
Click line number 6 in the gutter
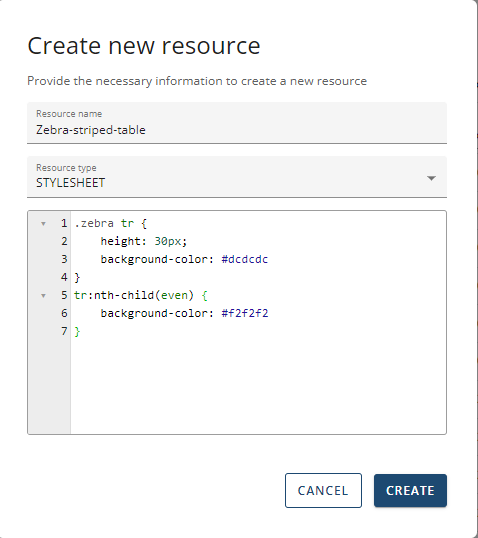tap(64, 313)
